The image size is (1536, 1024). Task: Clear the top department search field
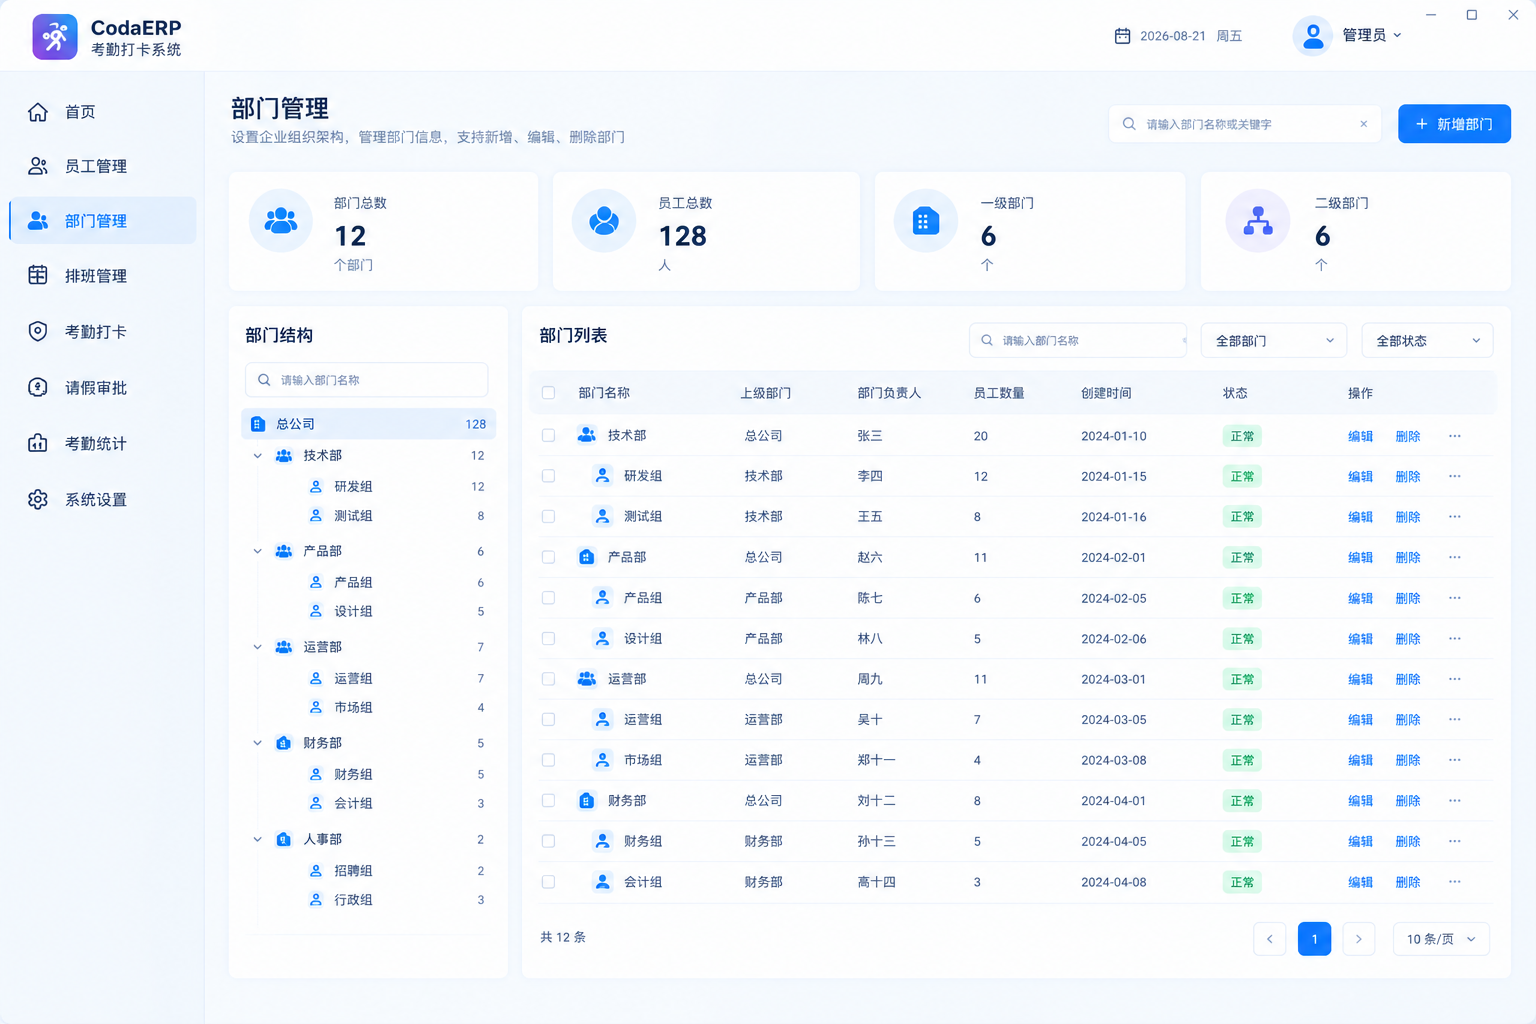[1363, 124]
